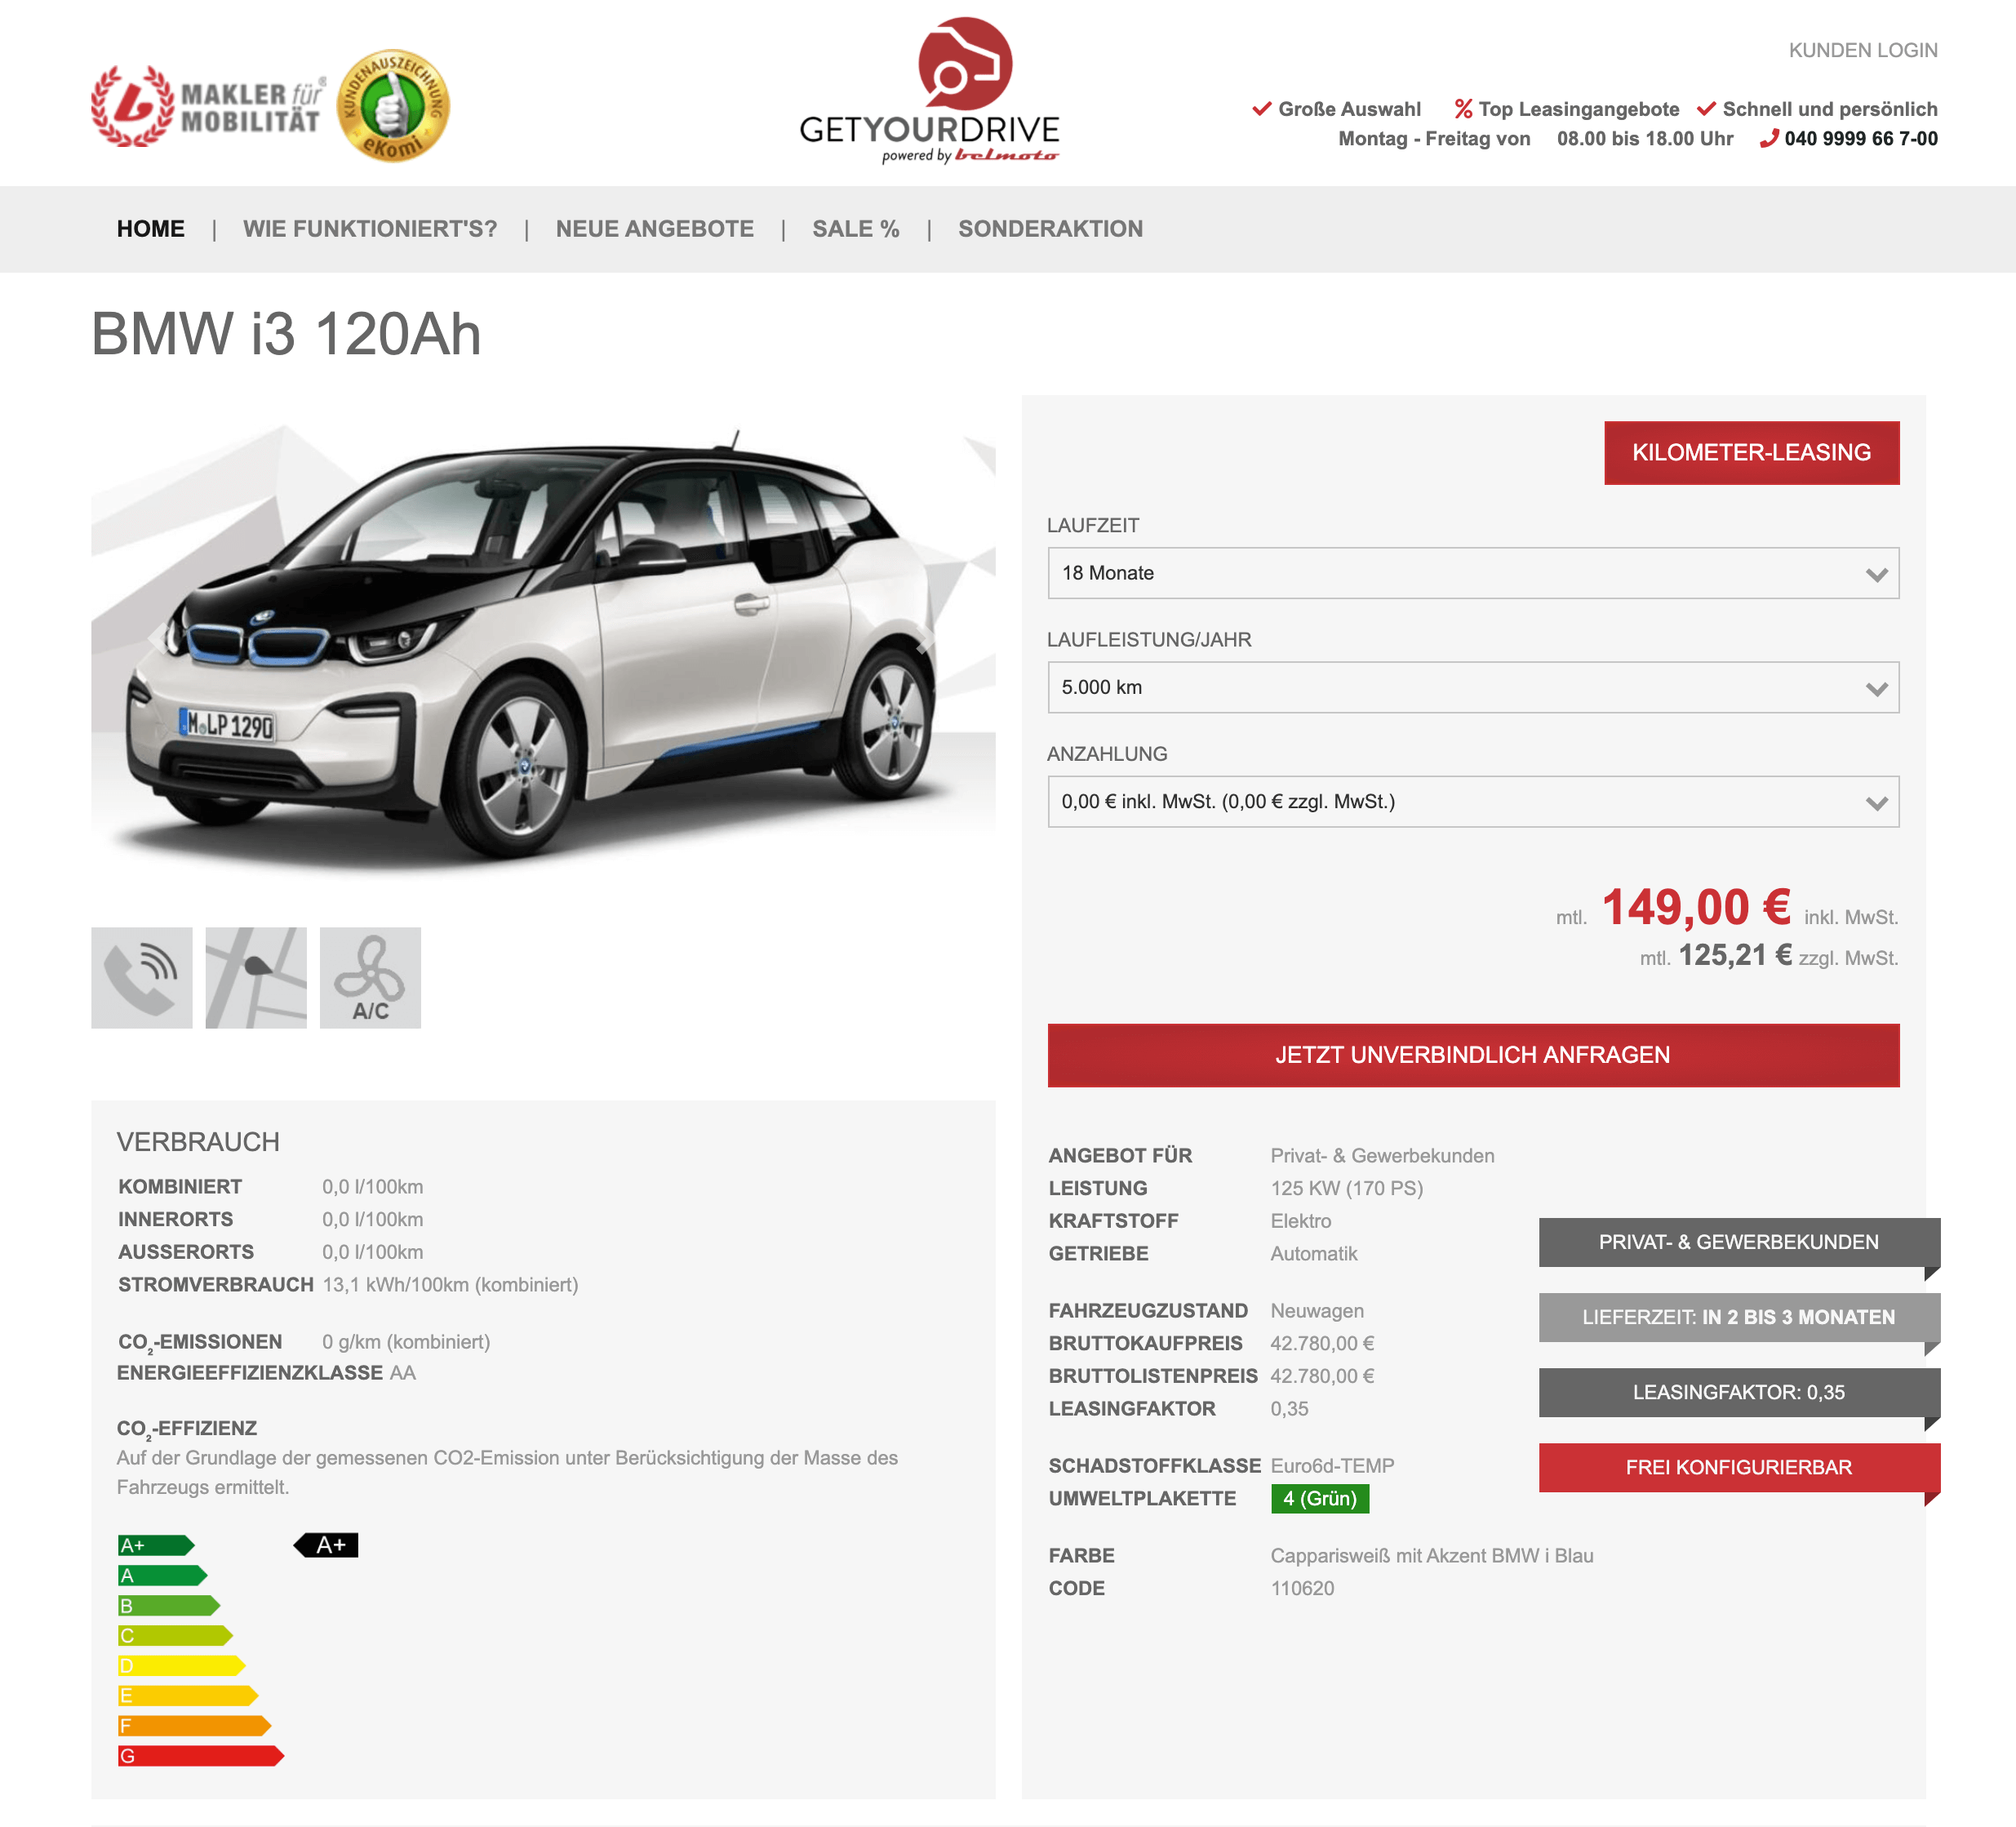Go to HOME in navigation bar
The height and width of the screenshot is (1827, 2016).
tap(151, 229)
